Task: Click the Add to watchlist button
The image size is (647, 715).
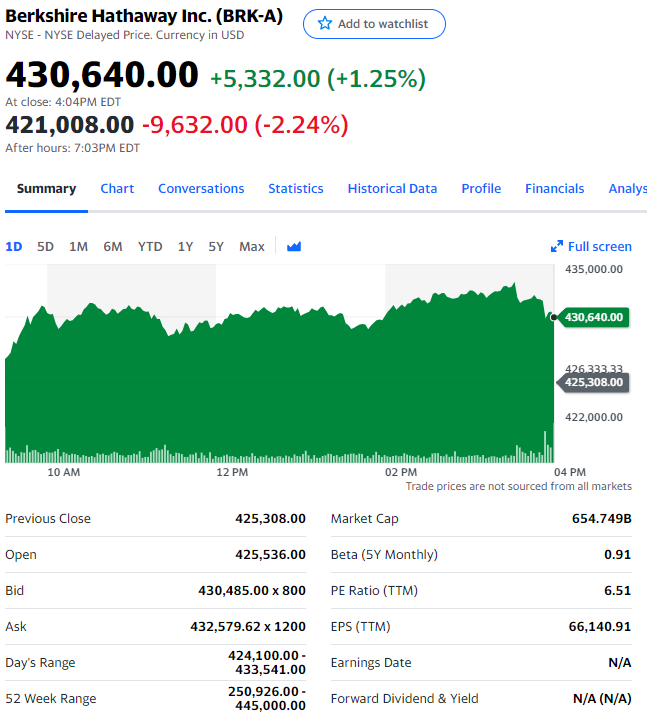Action: tap(374, 24)
